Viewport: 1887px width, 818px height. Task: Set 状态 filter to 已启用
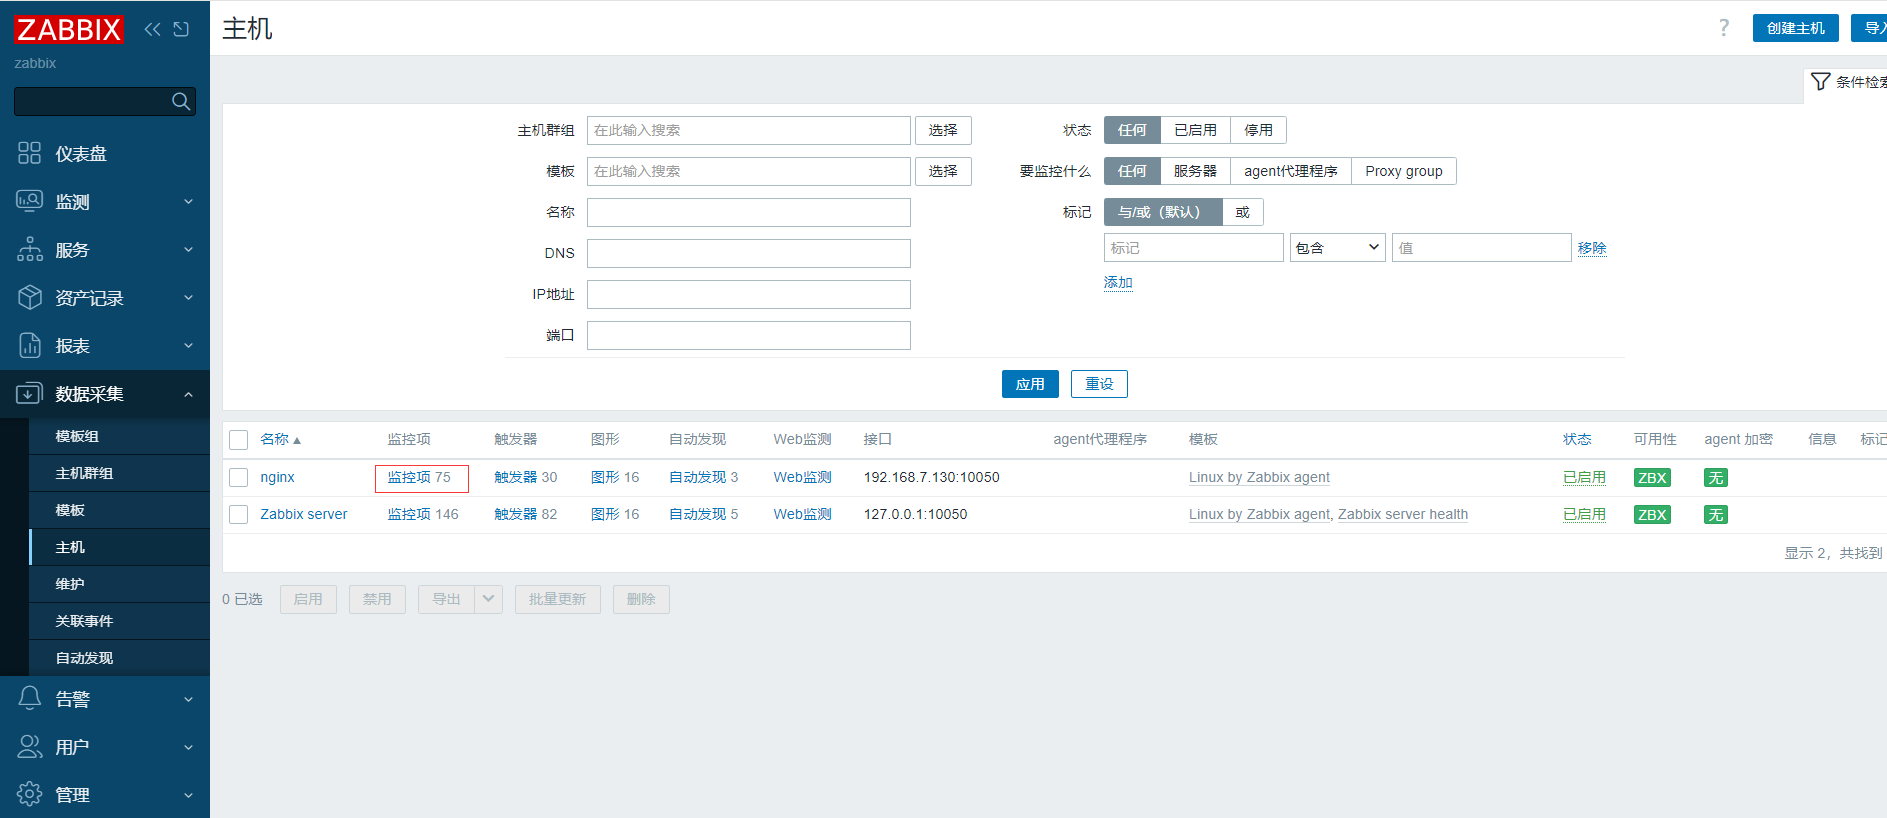coord(1195,130)
